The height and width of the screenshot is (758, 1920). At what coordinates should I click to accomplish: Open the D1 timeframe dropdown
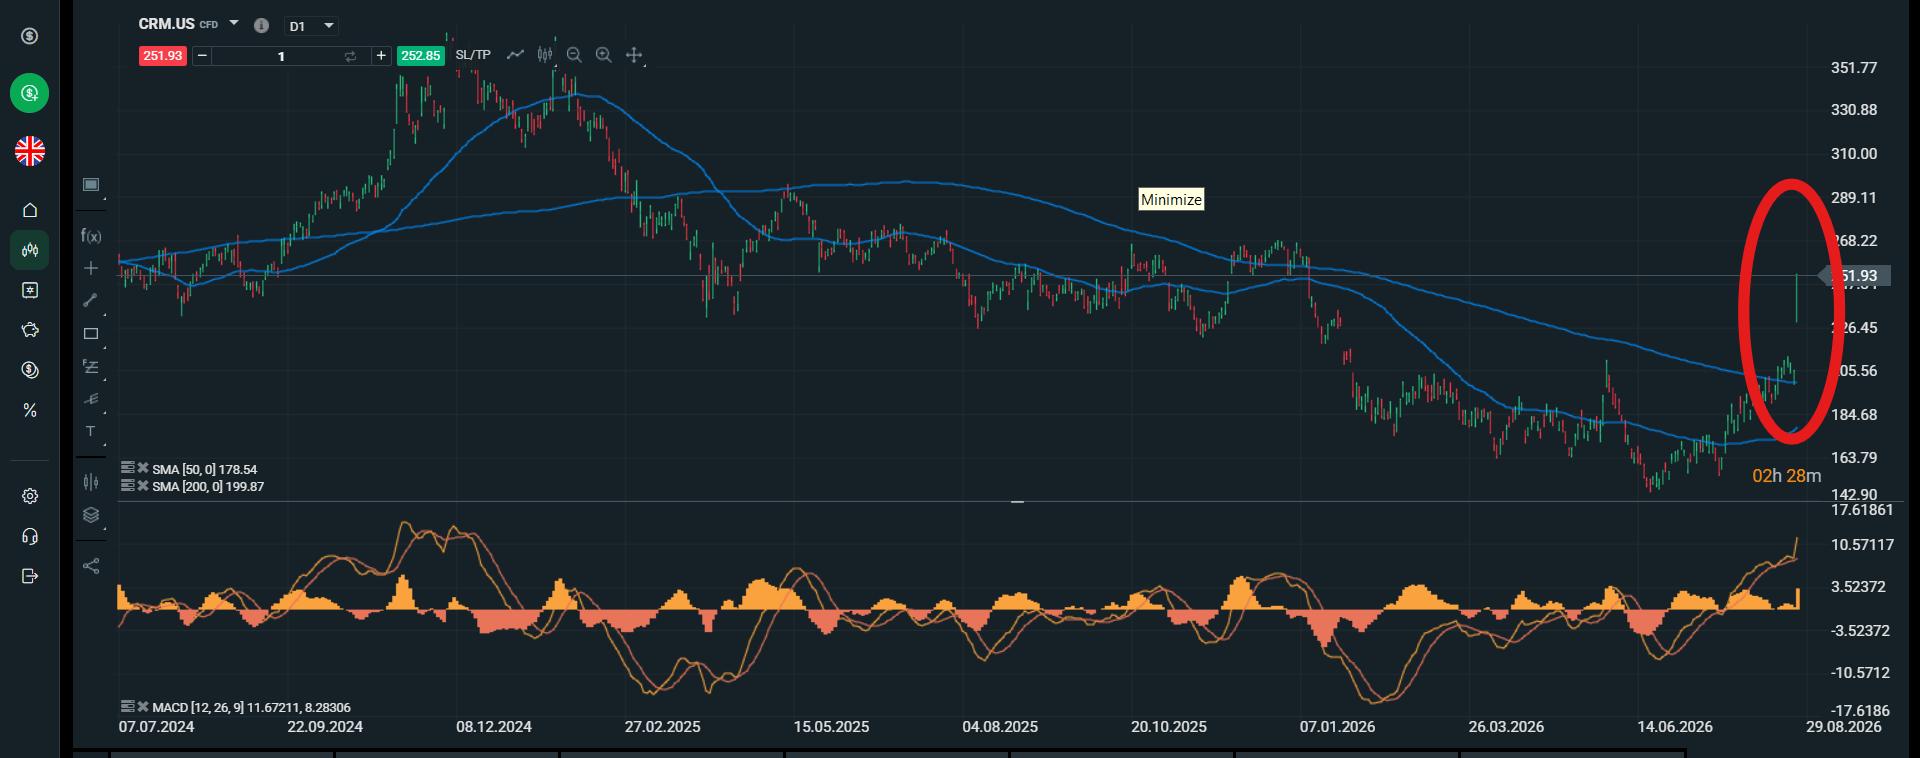312,26
